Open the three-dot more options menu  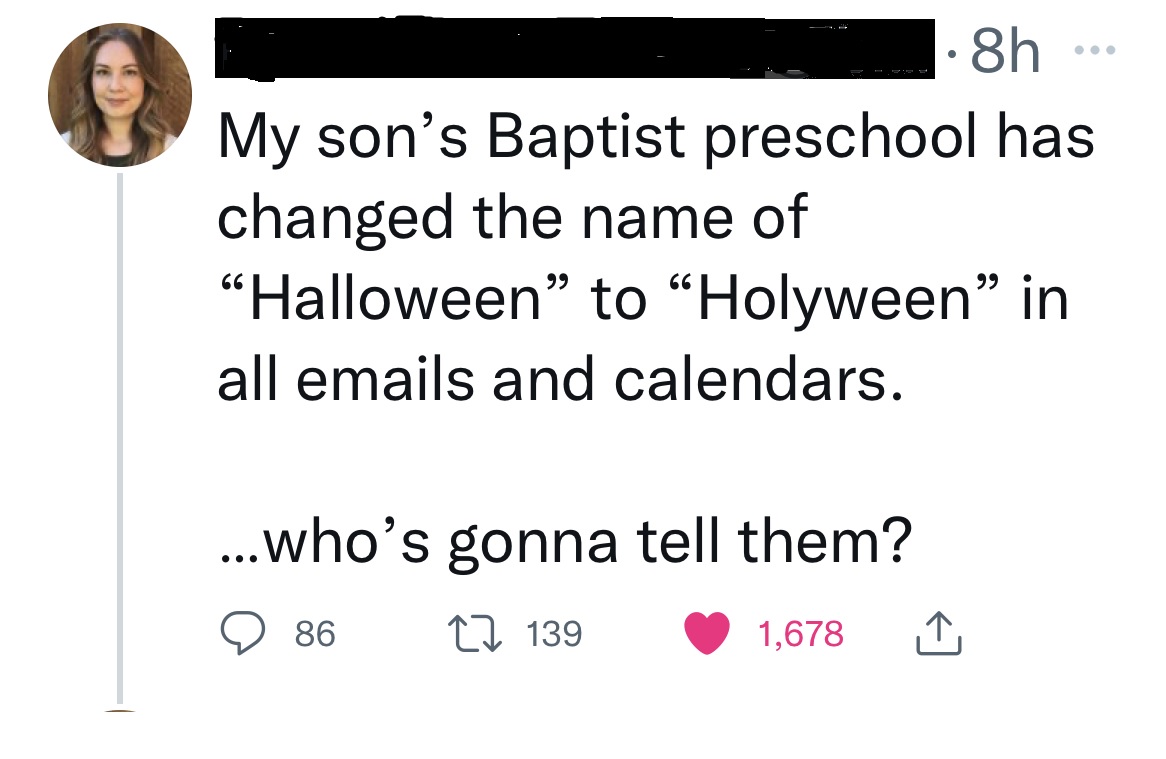pos(1097,51)
